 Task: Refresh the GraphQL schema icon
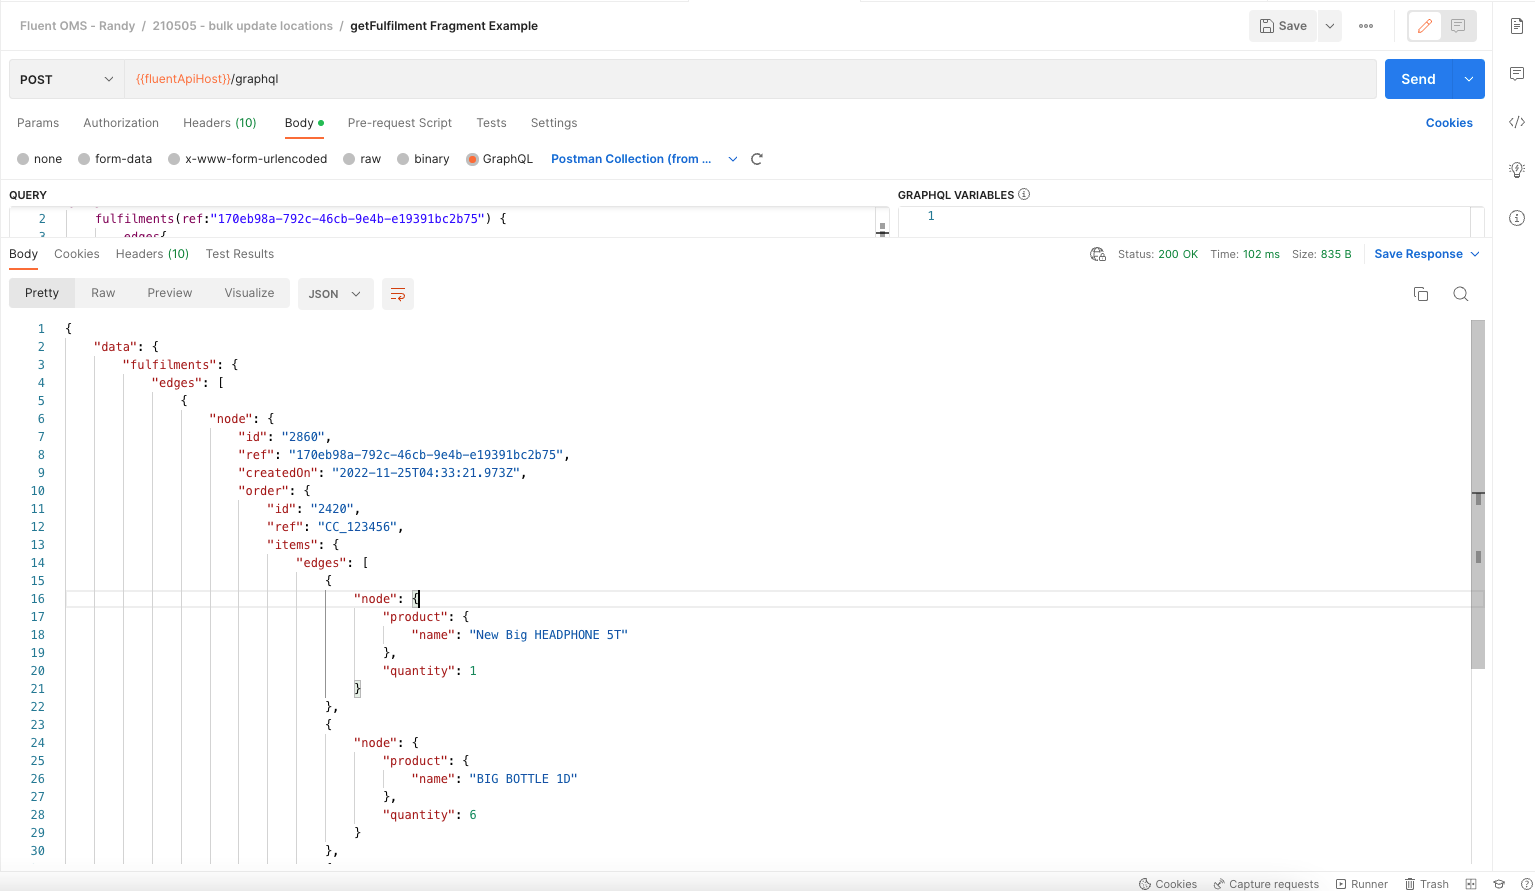tap(757, 159)
